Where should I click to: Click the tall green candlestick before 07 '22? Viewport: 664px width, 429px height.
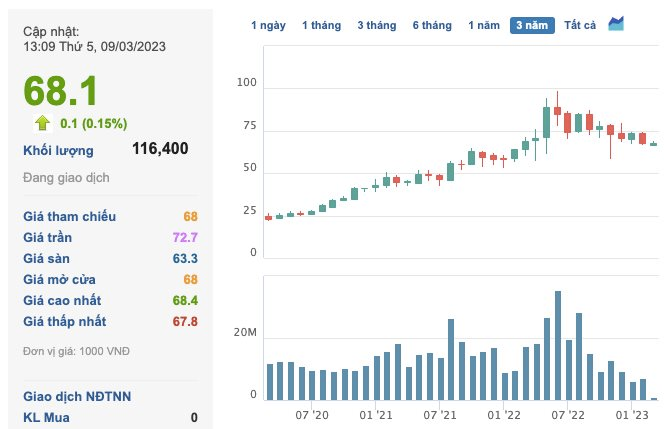(x=546, y=122)
